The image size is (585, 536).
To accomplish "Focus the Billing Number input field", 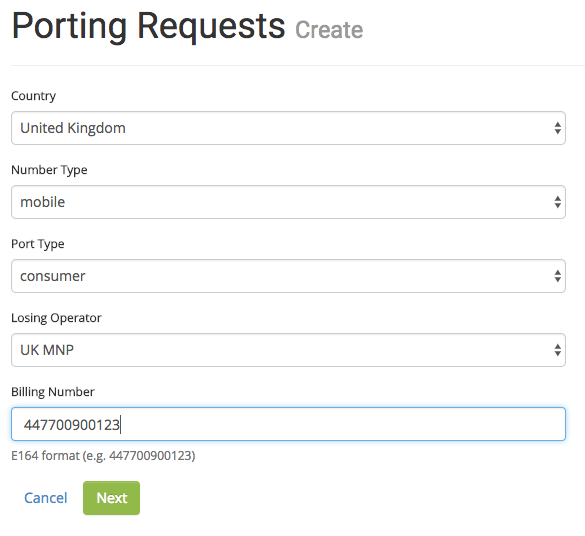I will click(288, 424).
